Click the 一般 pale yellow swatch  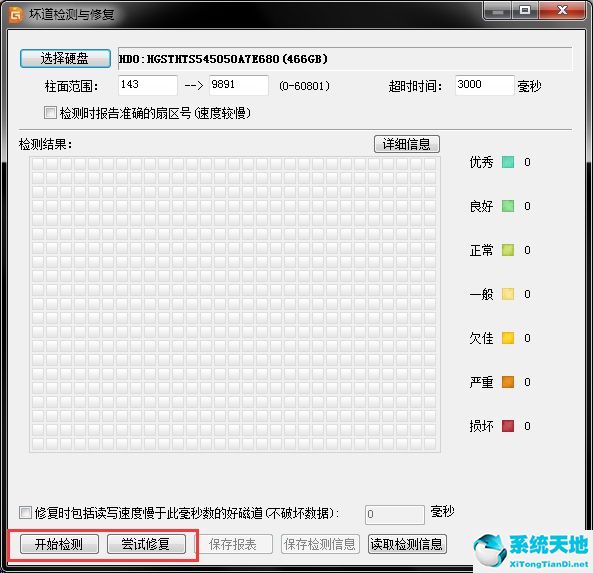pyautogui.click(x=508, y=294)
